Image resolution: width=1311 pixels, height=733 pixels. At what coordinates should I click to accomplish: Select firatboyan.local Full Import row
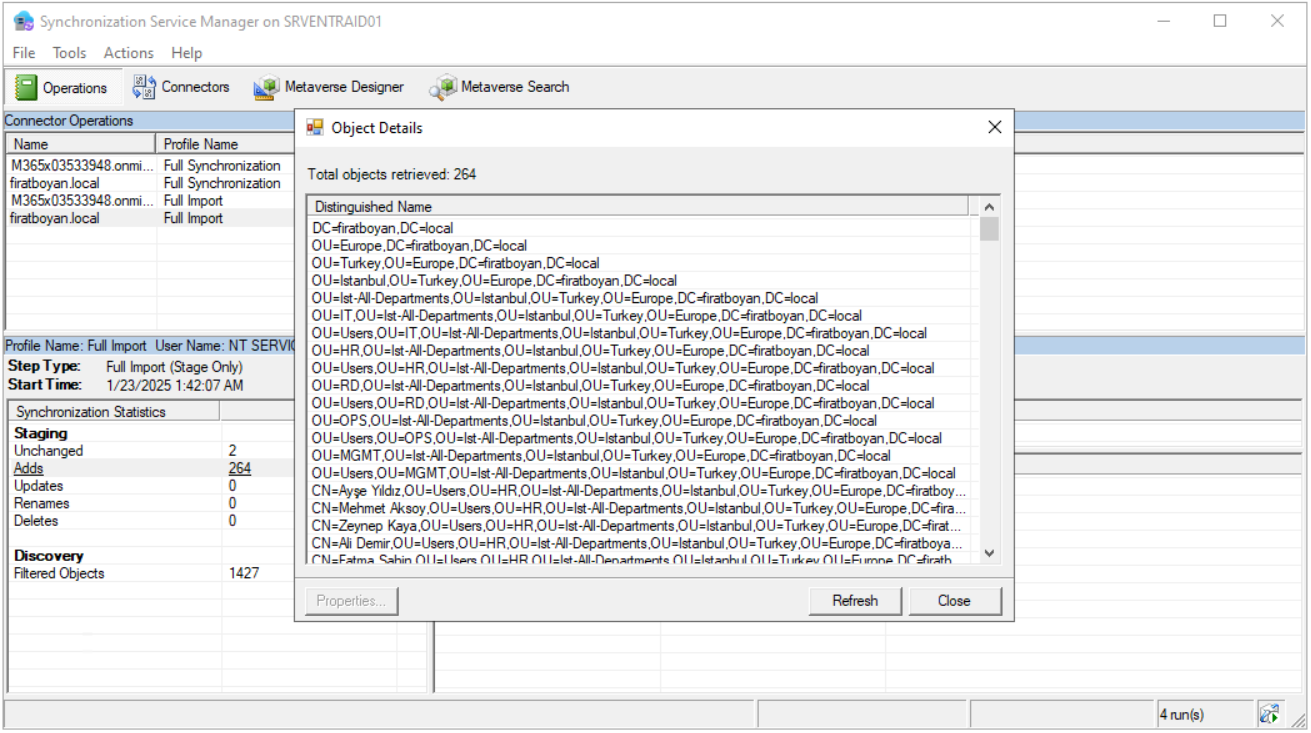pyautogui.click(x=150, y=218)
